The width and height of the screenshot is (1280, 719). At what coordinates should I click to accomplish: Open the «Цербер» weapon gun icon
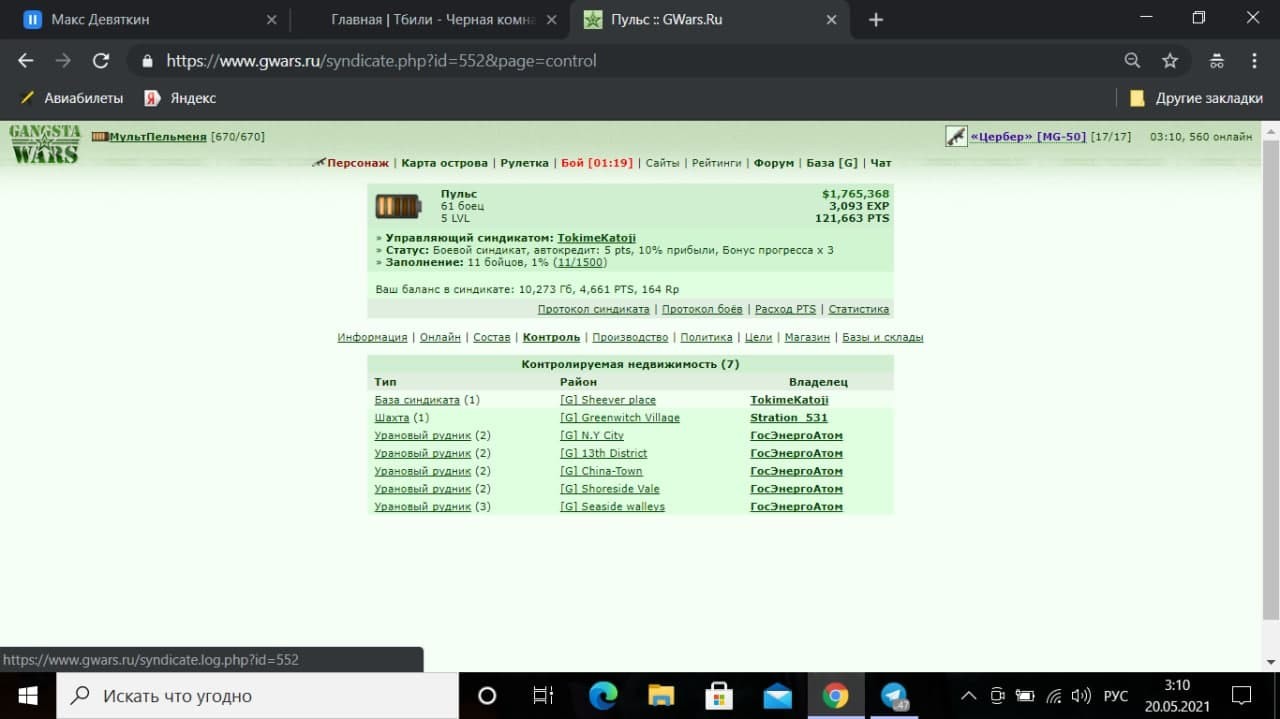[x=956, y=136]
